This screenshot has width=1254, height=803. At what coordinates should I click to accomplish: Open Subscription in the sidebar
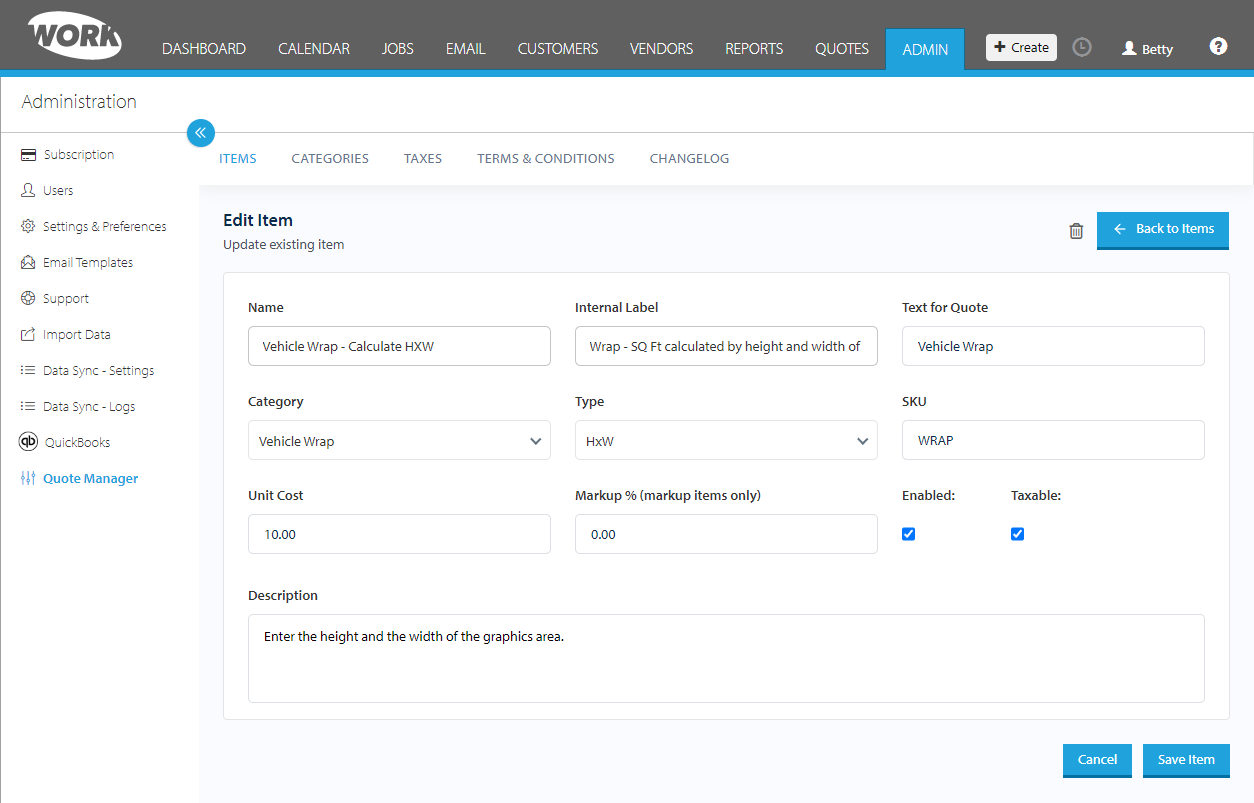coord(79,155)
